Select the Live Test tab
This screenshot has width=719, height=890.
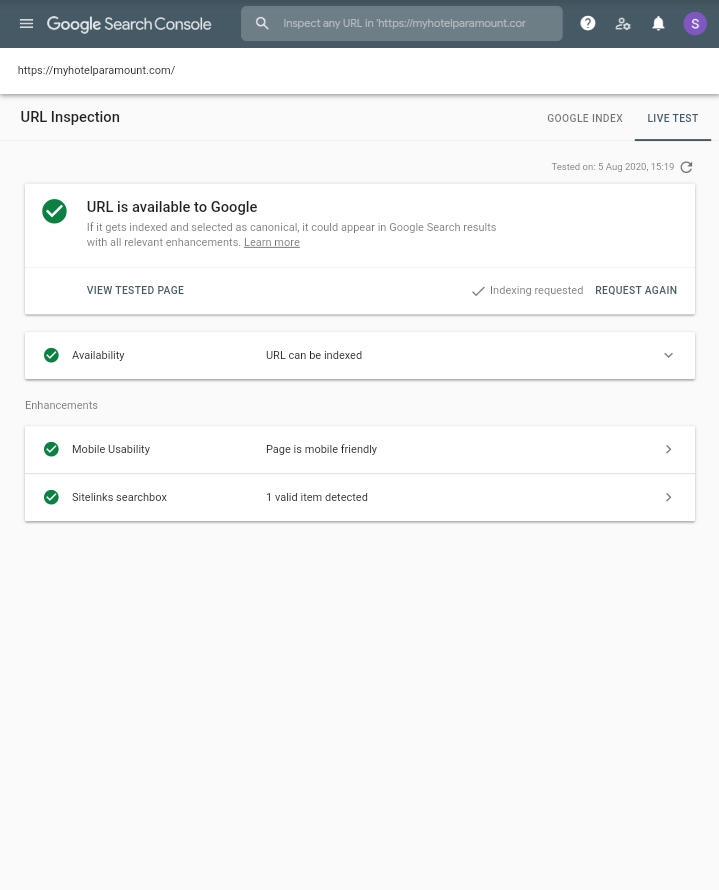click(672, 118)
